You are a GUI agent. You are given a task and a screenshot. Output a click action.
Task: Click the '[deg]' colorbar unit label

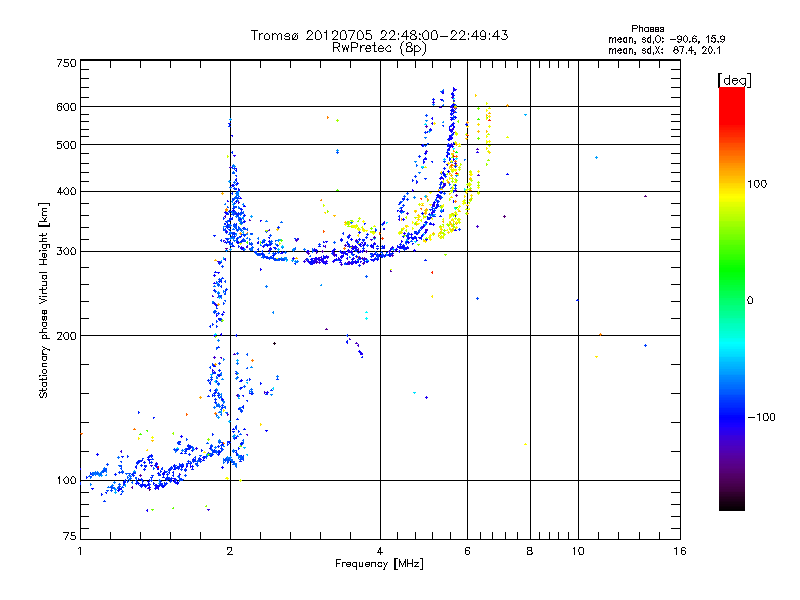(734, 80)
